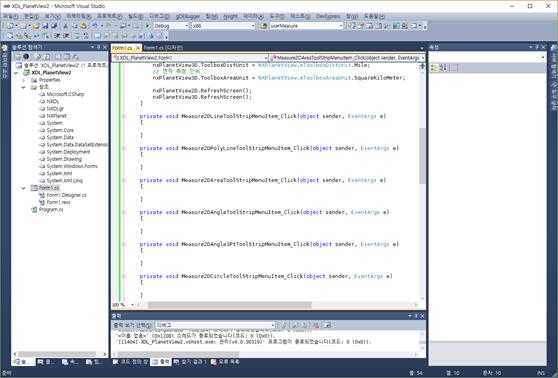Viewport: 558px width, 378px height.
Task: Click the Output panel horizontal scrollbar
Action: coord(178,354)
